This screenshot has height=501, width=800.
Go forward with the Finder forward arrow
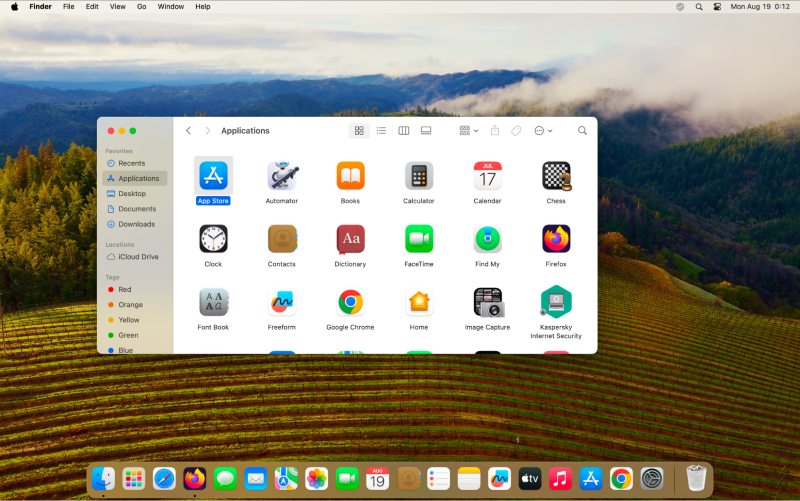pyautogui.click(x=208, y=131)
